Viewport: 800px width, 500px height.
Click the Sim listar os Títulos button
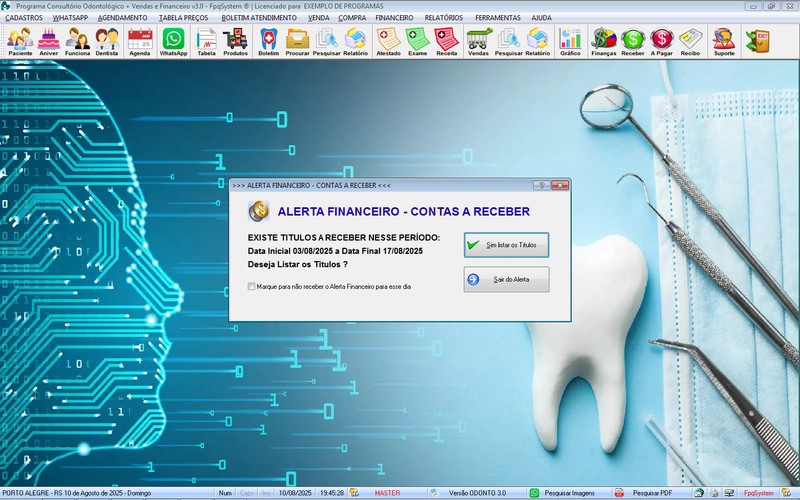(x=506, y=245)
